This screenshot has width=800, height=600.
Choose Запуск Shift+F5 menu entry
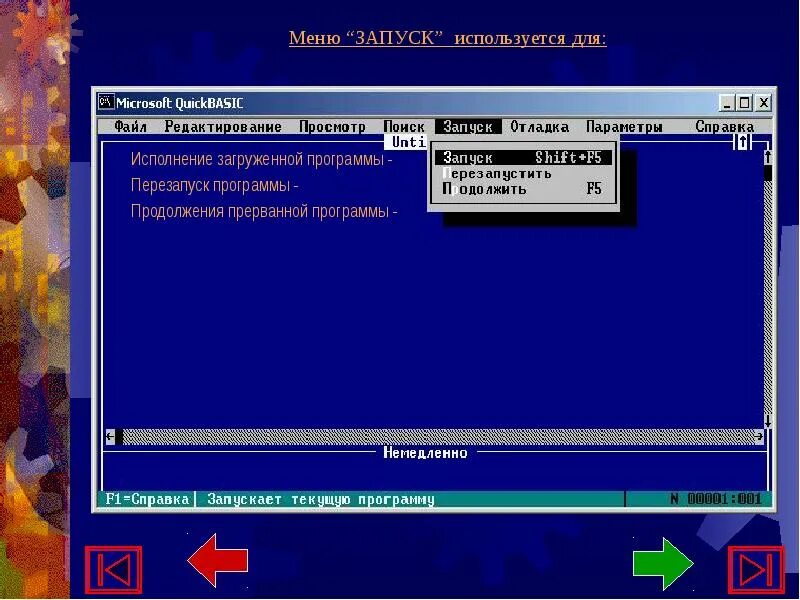click(x=523, y=158)
